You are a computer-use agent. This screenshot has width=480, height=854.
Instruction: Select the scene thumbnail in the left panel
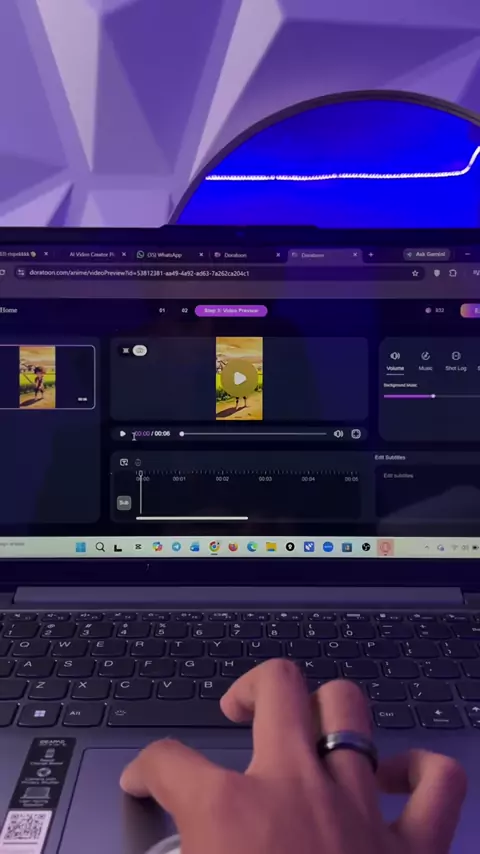click(x=47, y=377)
